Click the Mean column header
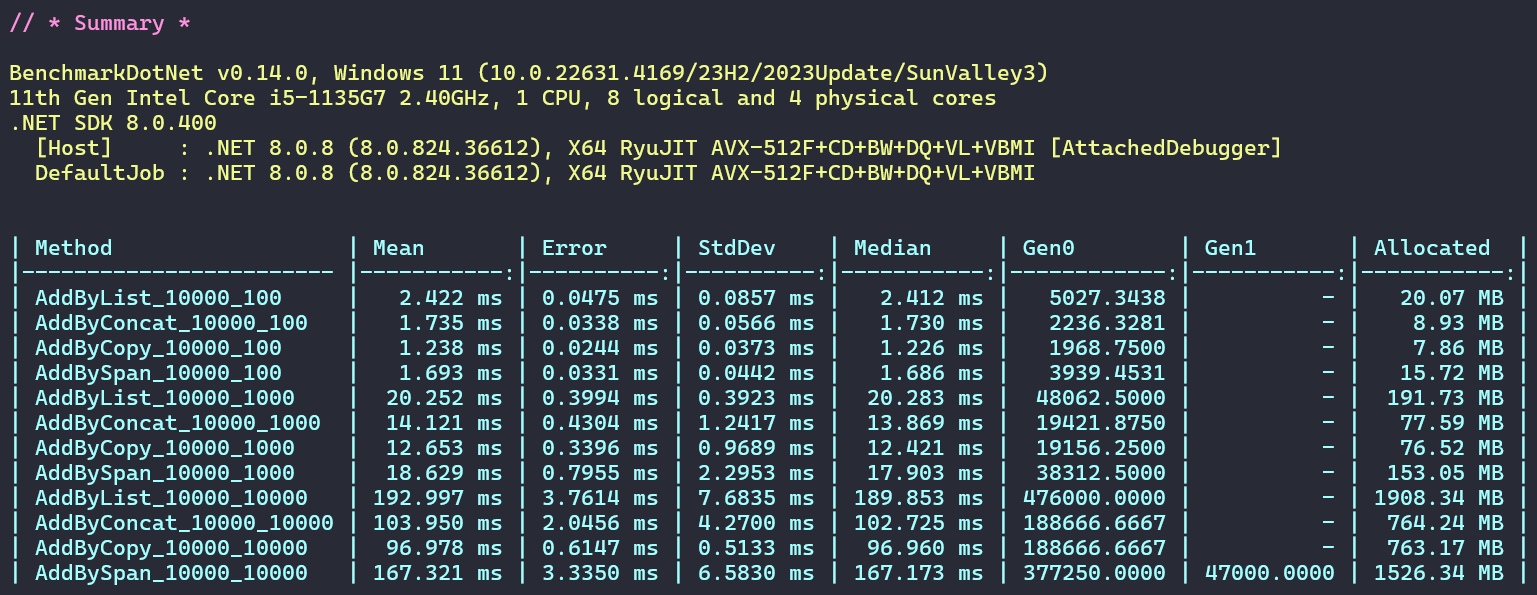The height and width of the screenshot is (595, 1537). pyautogui.click(x=399, y=248)
